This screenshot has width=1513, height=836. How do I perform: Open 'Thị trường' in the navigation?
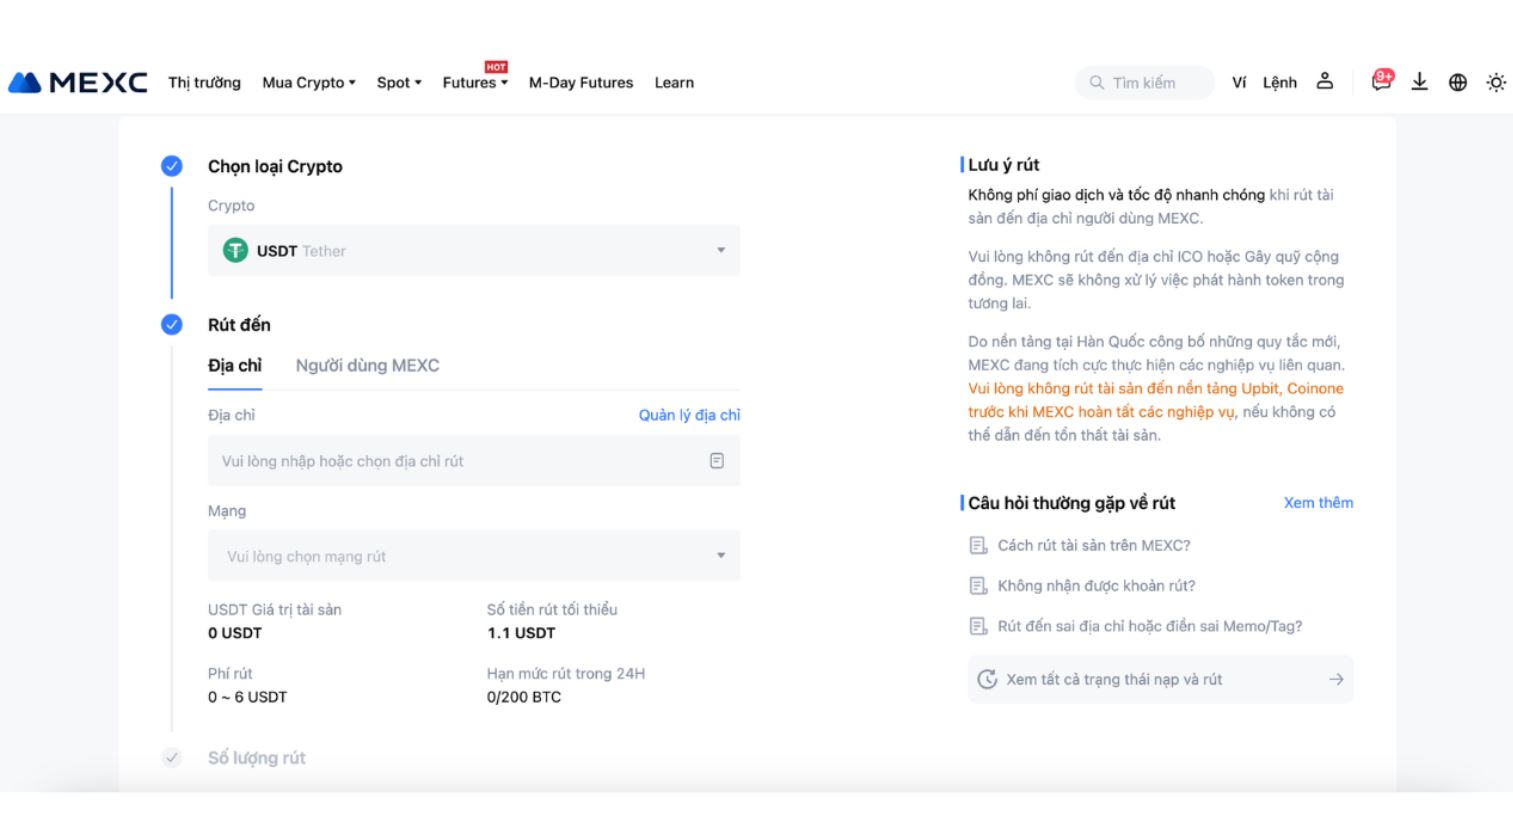point(204,83)
